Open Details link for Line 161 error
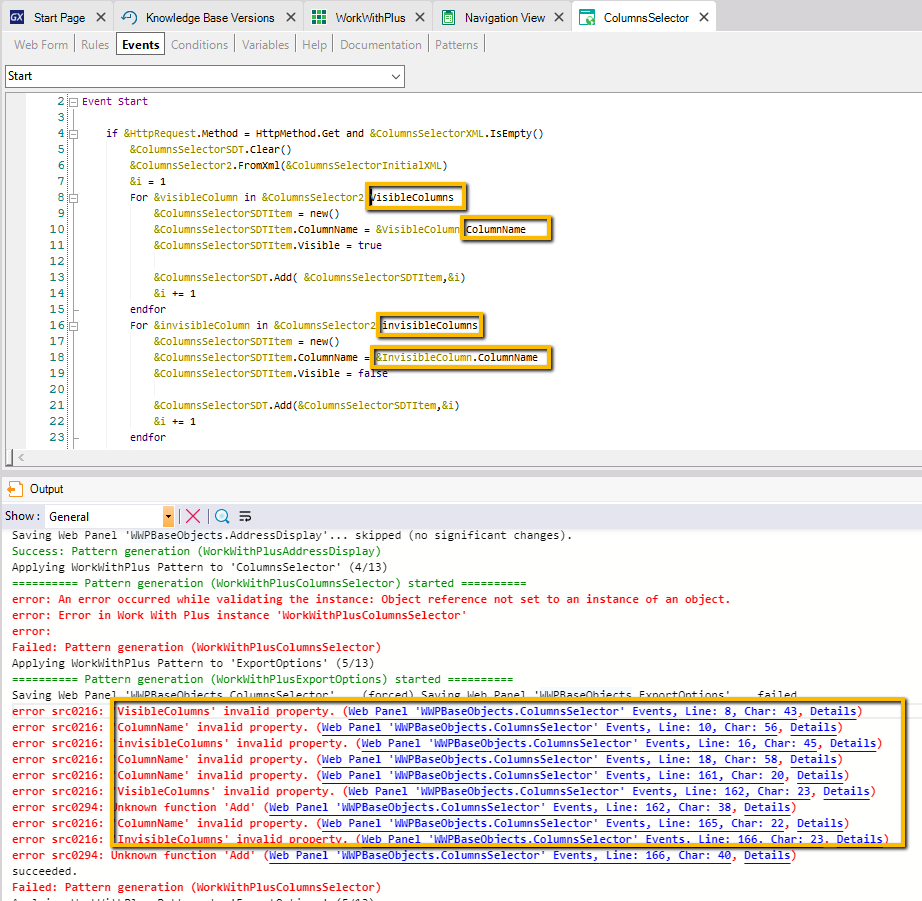The image size is (922, 901). [820, 775]
